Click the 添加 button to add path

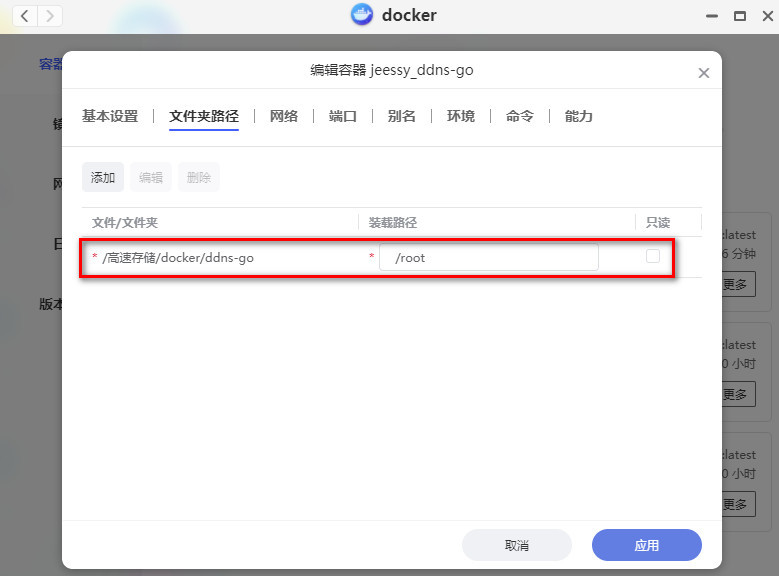point(103,177)
